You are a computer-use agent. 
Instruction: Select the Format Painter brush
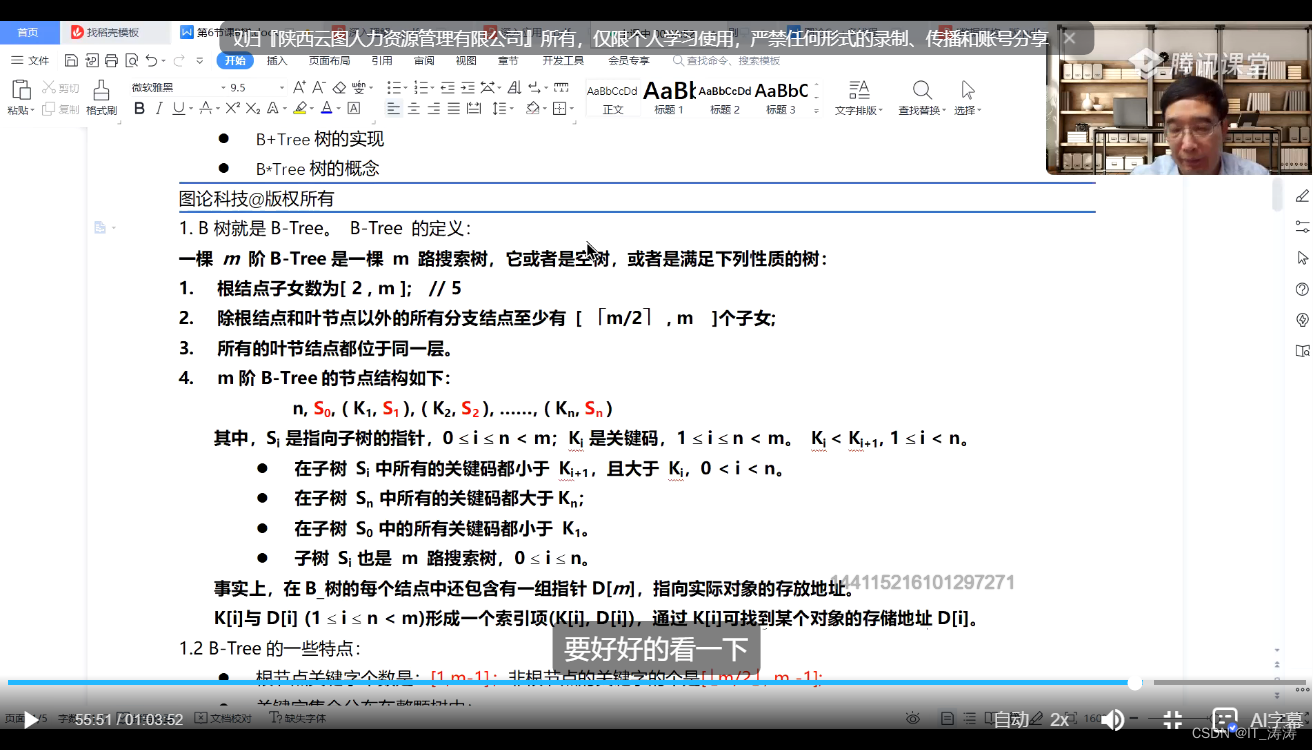tap(101, 90)
